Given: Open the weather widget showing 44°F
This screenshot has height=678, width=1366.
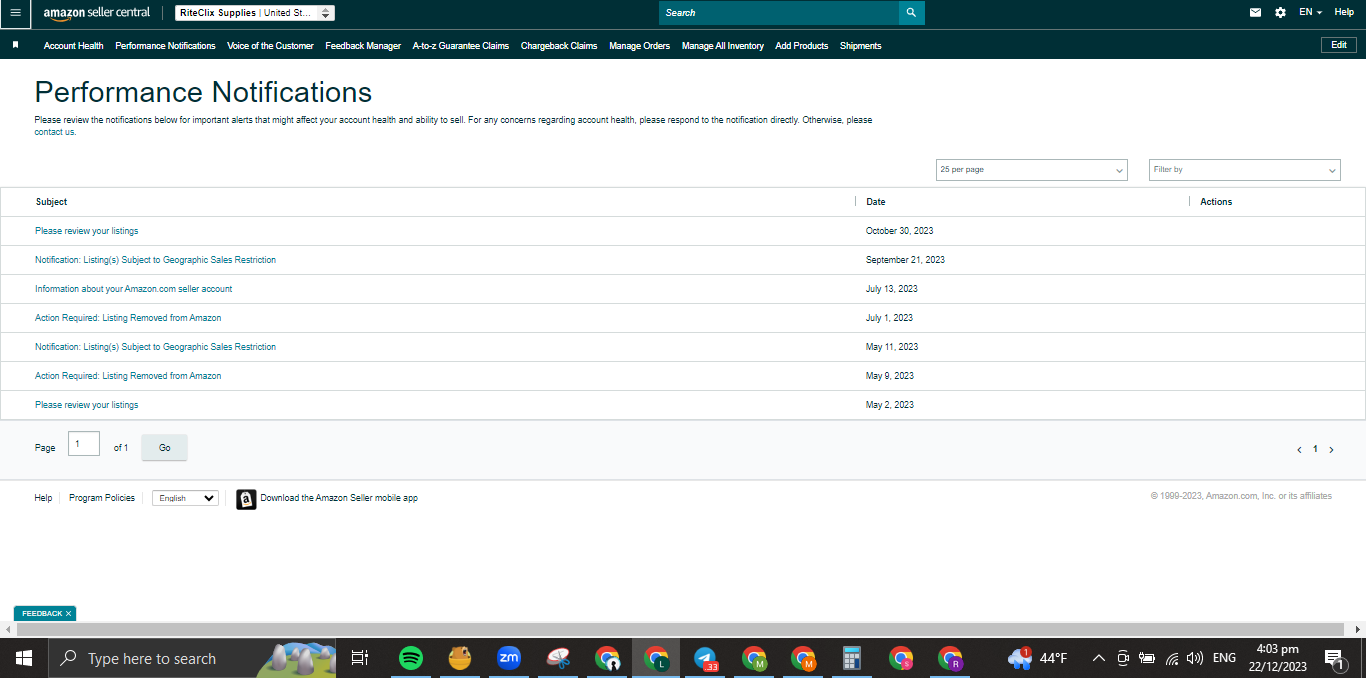Looking at the screenshot, I should click(1037, 658).
